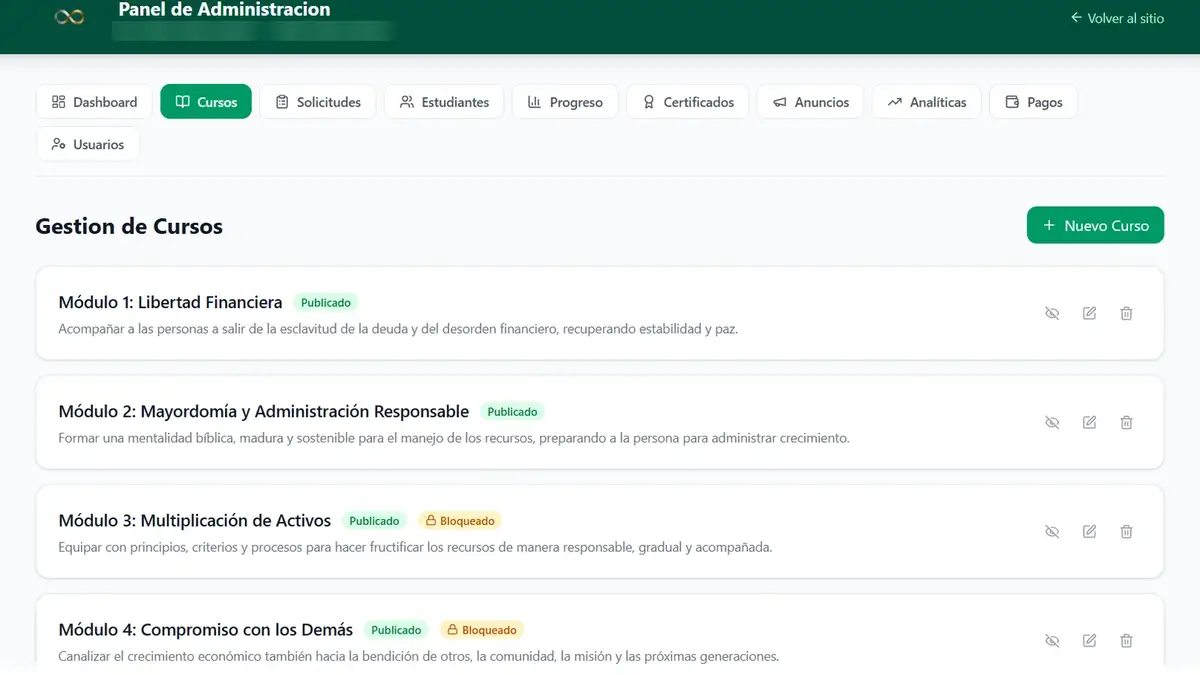Toggle visibility of Módulo 3: Multiplicación de Activos

tap(1052, 531)
